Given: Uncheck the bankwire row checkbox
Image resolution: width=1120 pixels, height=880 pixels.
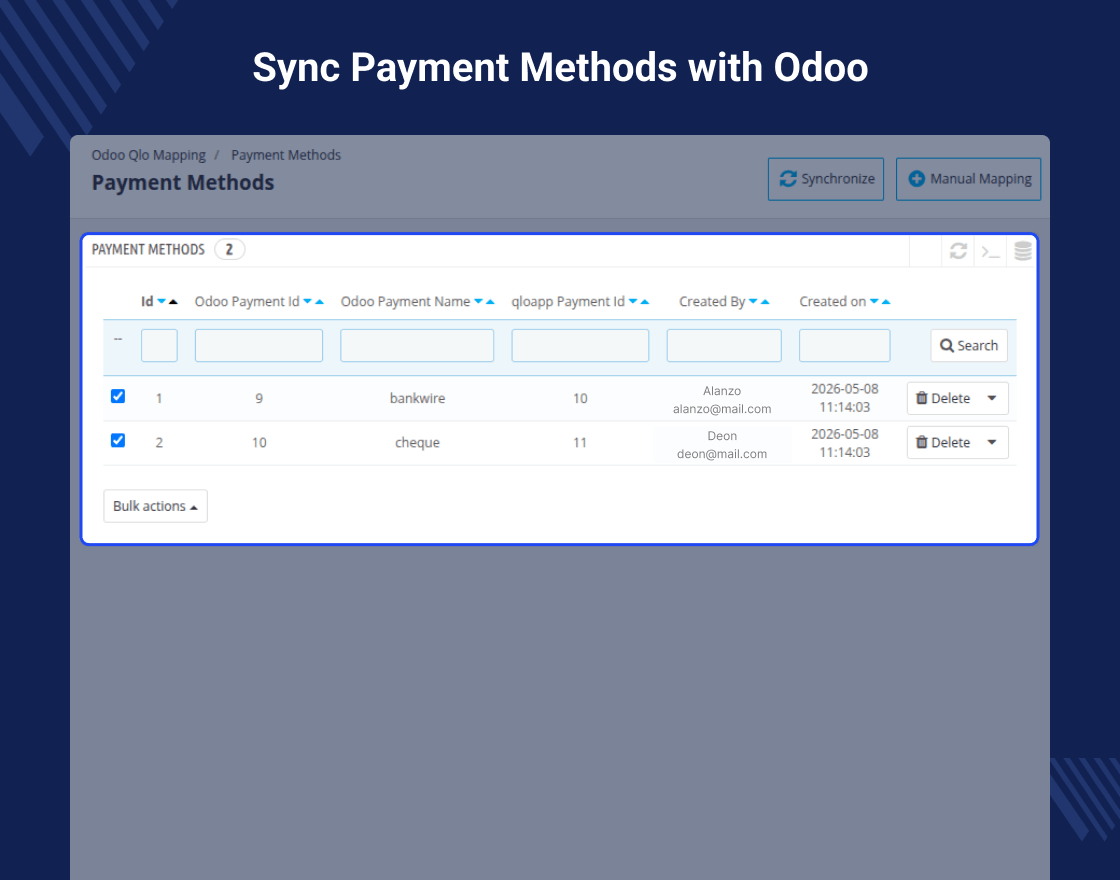Looking at the screenshot, I should pyautogui.click(x=118, y=396).
